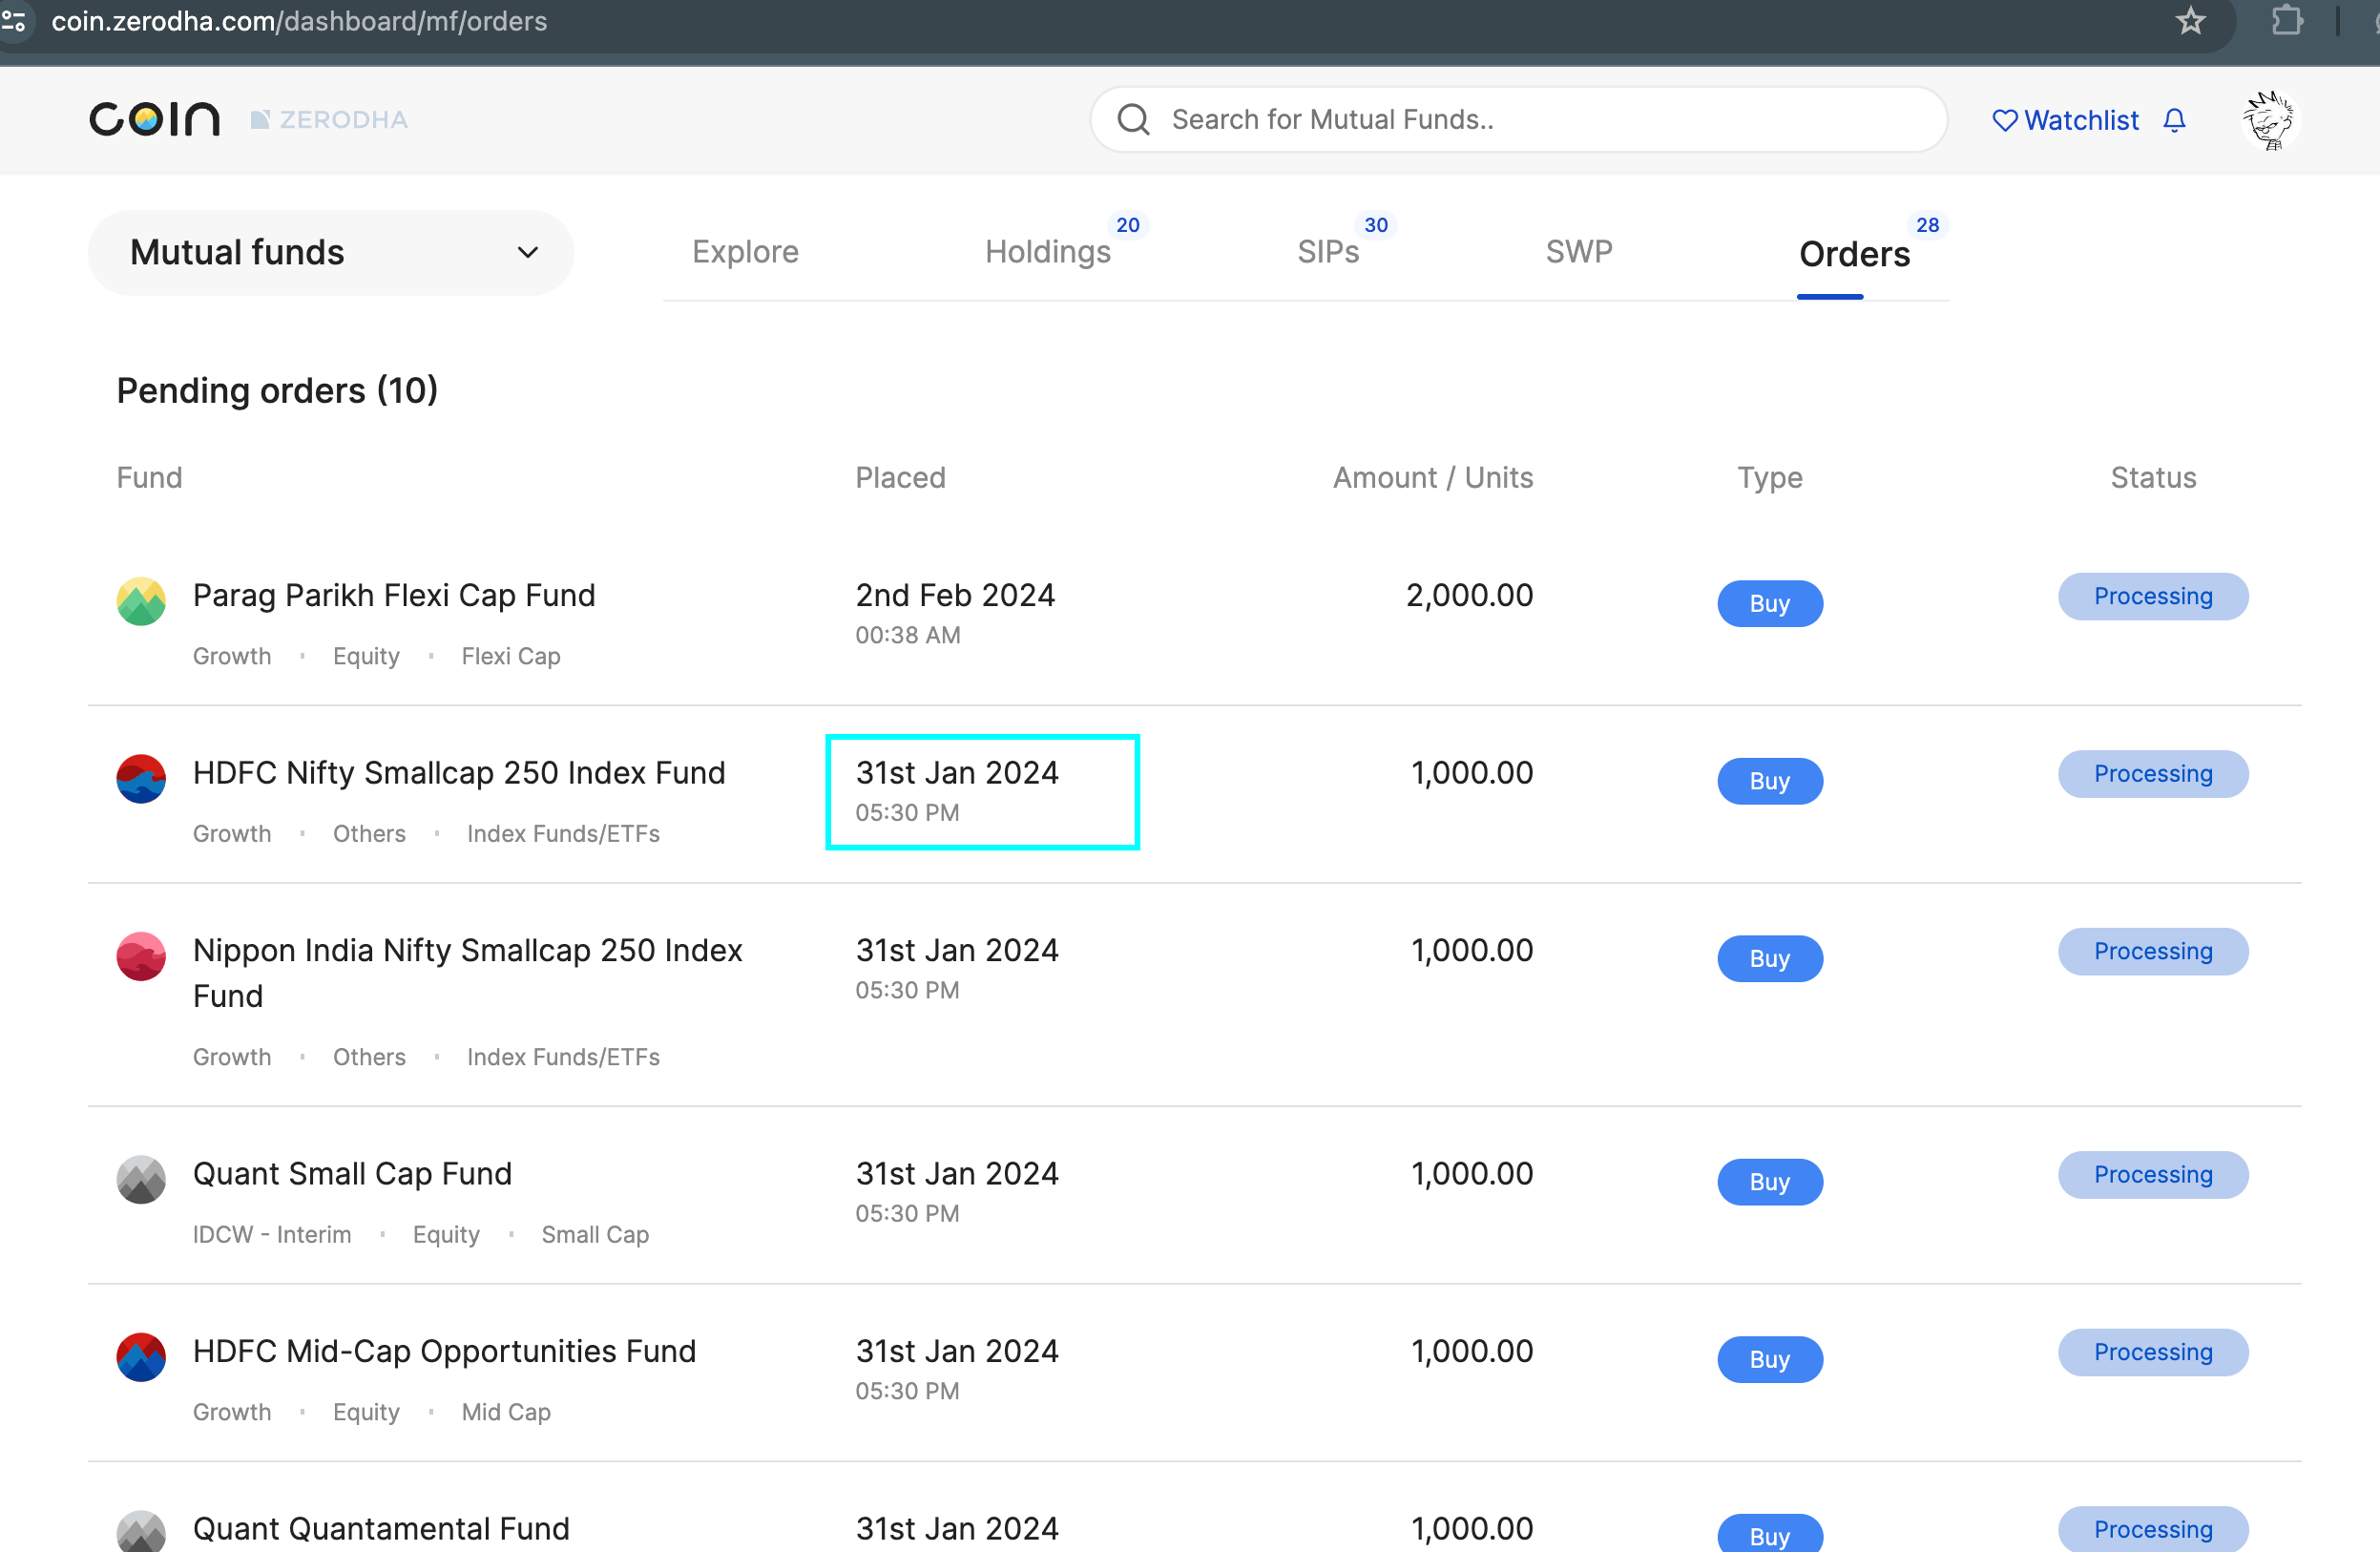Click the Small Cap category tag
The width and height of the screenshot is (2380, 1552).
[595, 1234]
